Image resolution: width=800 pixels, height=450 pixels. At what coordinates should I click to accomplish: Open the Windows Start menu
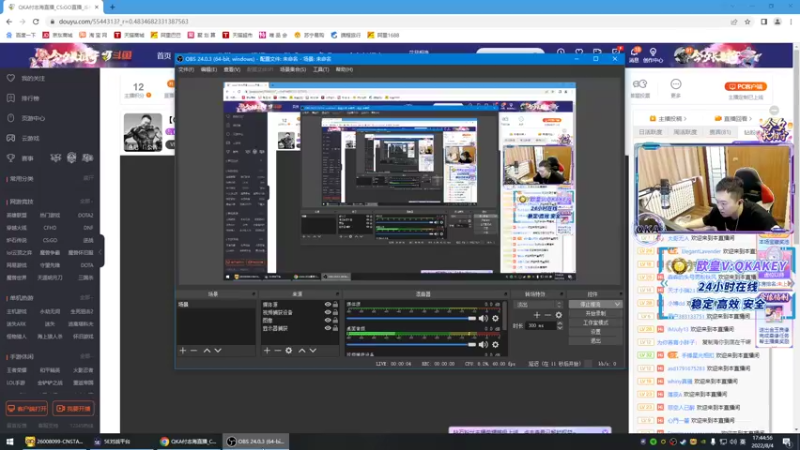pyautogui.click(x=9, y=441)
